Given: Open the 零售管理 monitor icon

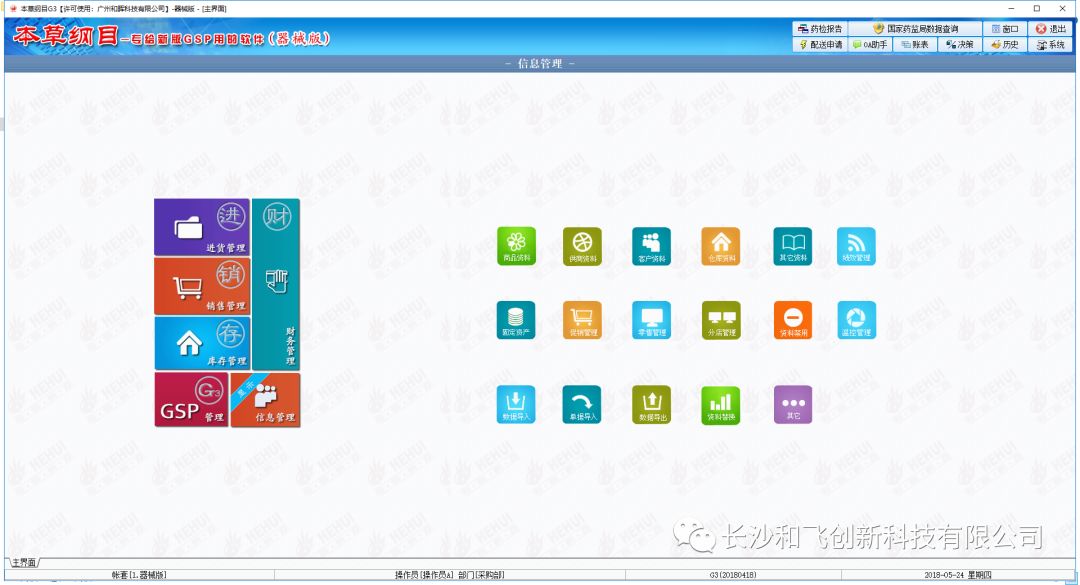Looking at the screenshot, I should coord(651,320).
